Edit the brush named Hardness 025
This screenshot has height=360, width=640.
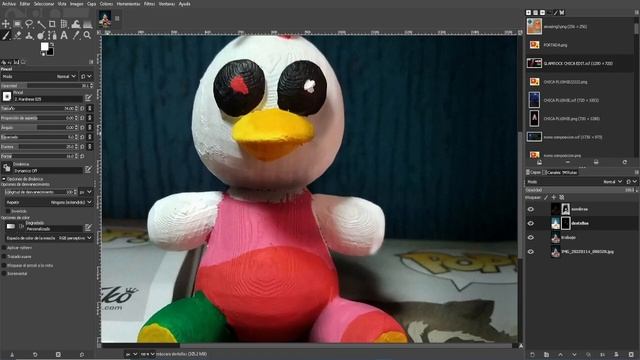click(88, 98)
